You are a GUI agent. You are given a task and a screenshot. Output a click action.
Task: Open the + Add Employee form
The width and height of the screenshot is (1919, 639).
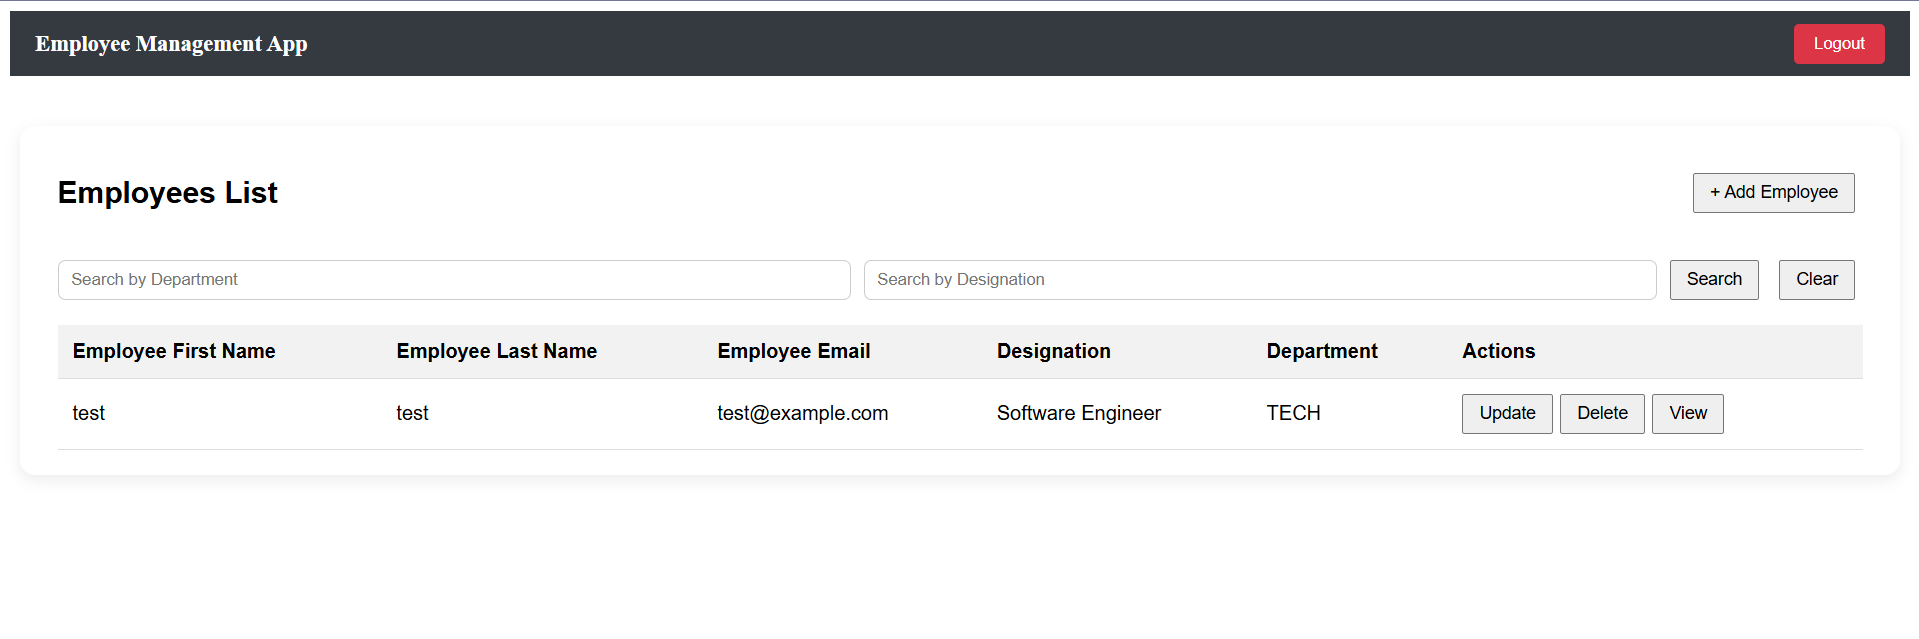tap(1773, 193)
